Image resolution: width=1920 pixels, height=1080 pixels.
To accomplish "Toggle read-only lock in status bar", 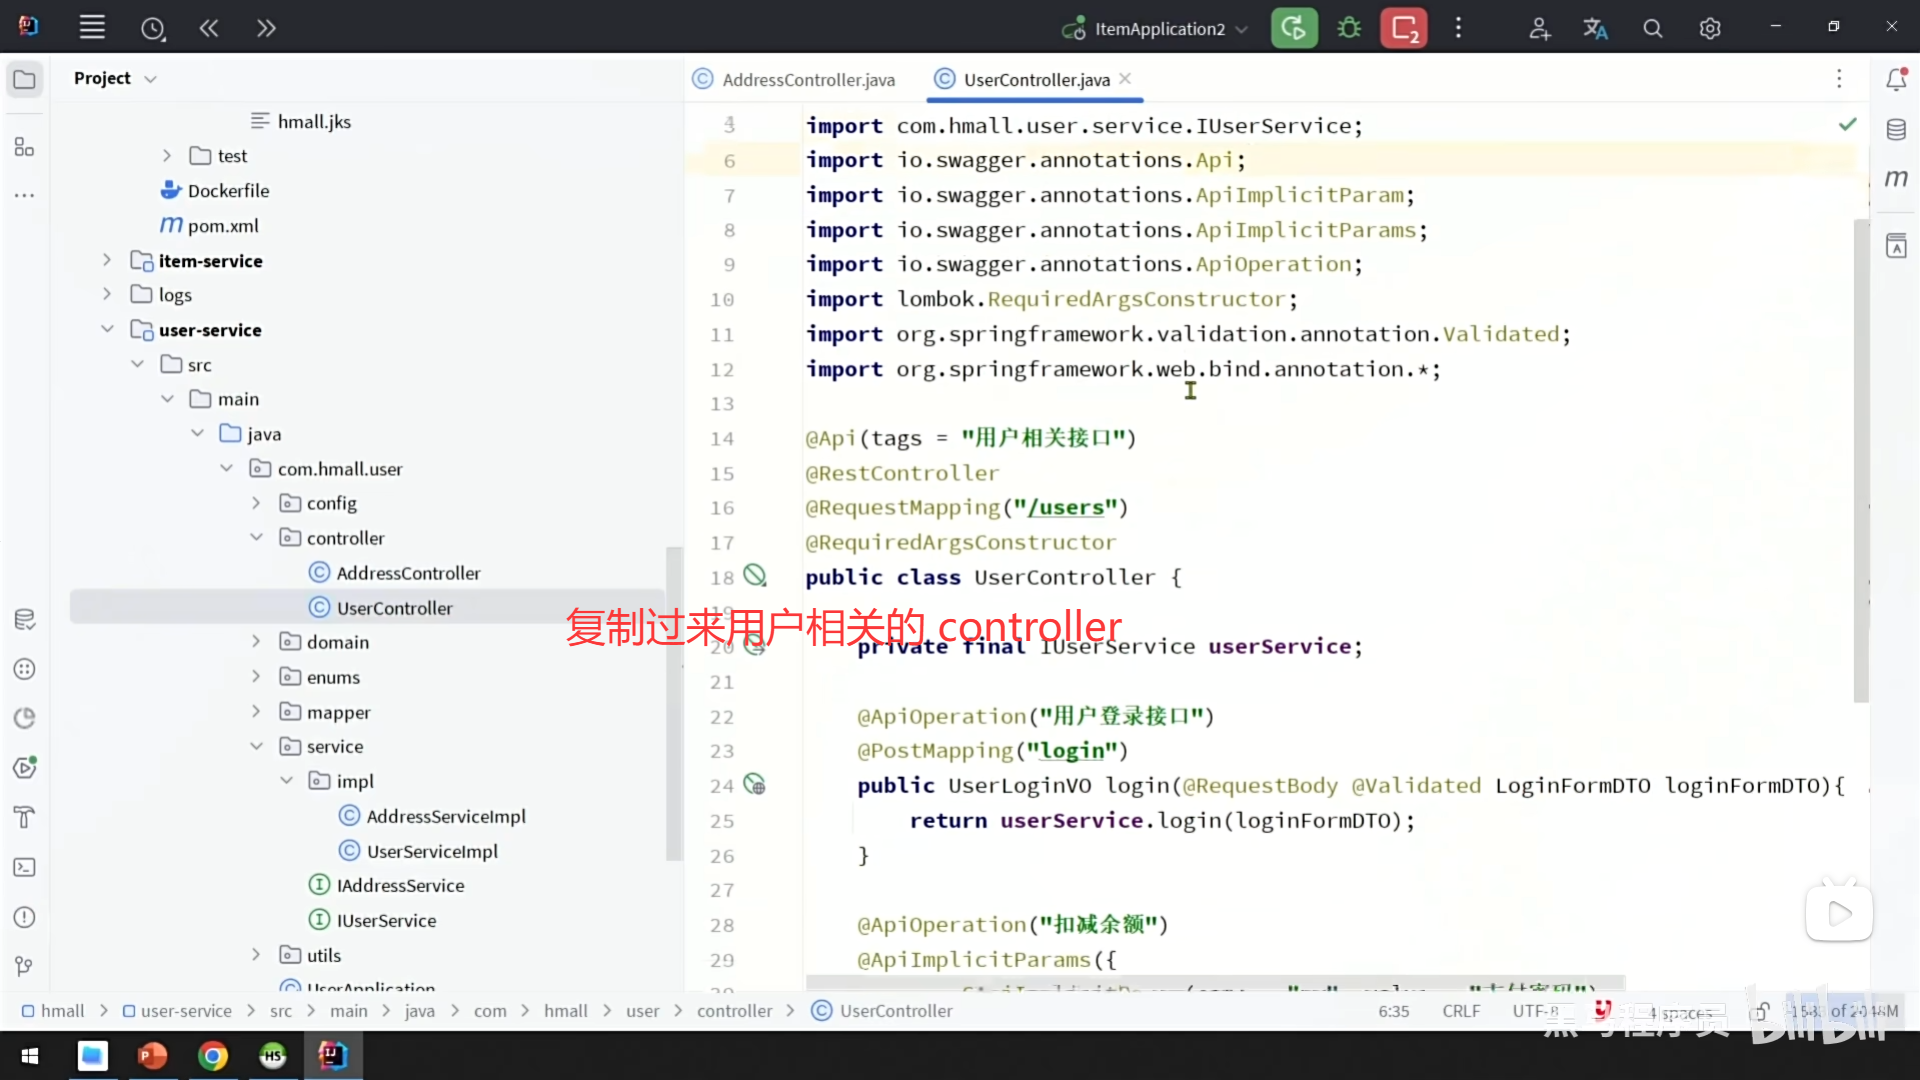I will (1759, 1011).
